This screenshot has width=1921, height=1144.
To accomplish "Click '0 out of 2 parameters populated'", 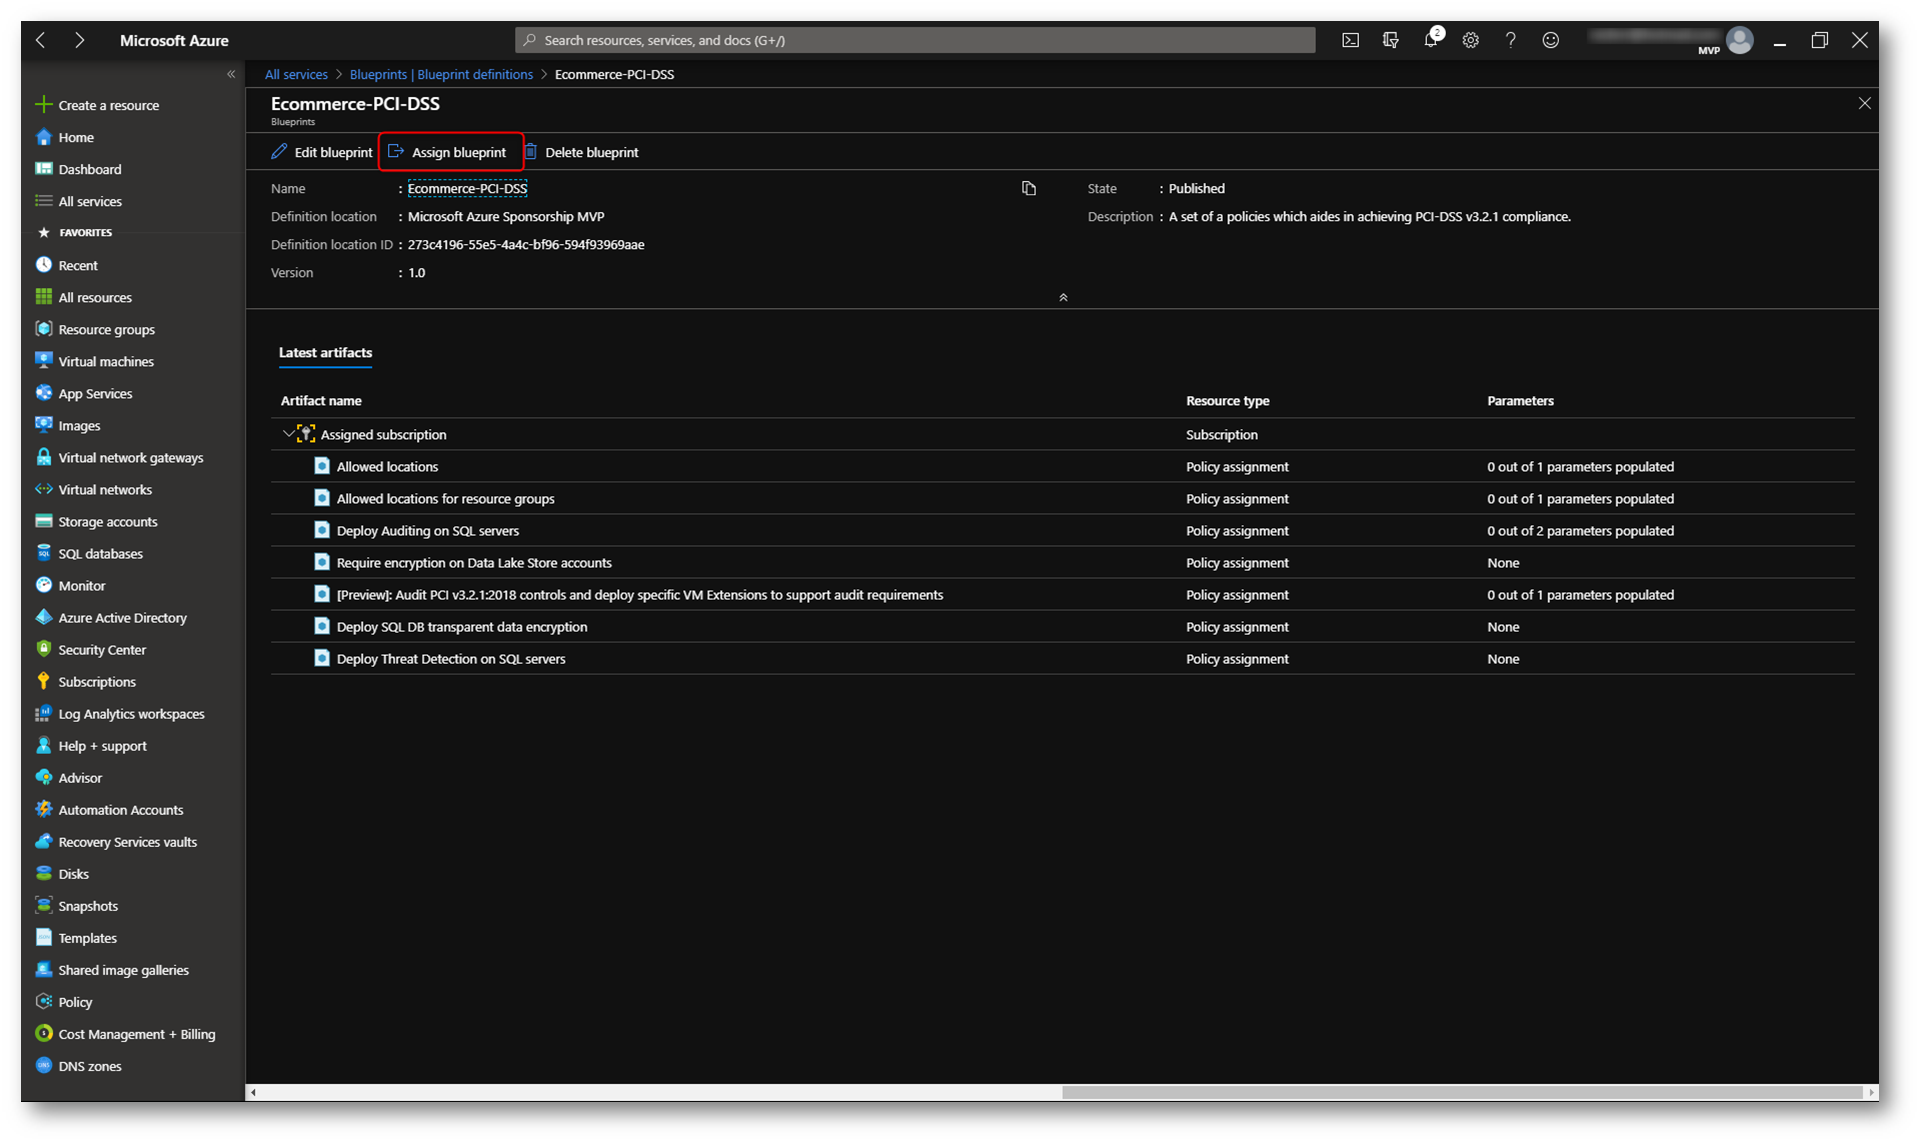I will click(1580, 530).
